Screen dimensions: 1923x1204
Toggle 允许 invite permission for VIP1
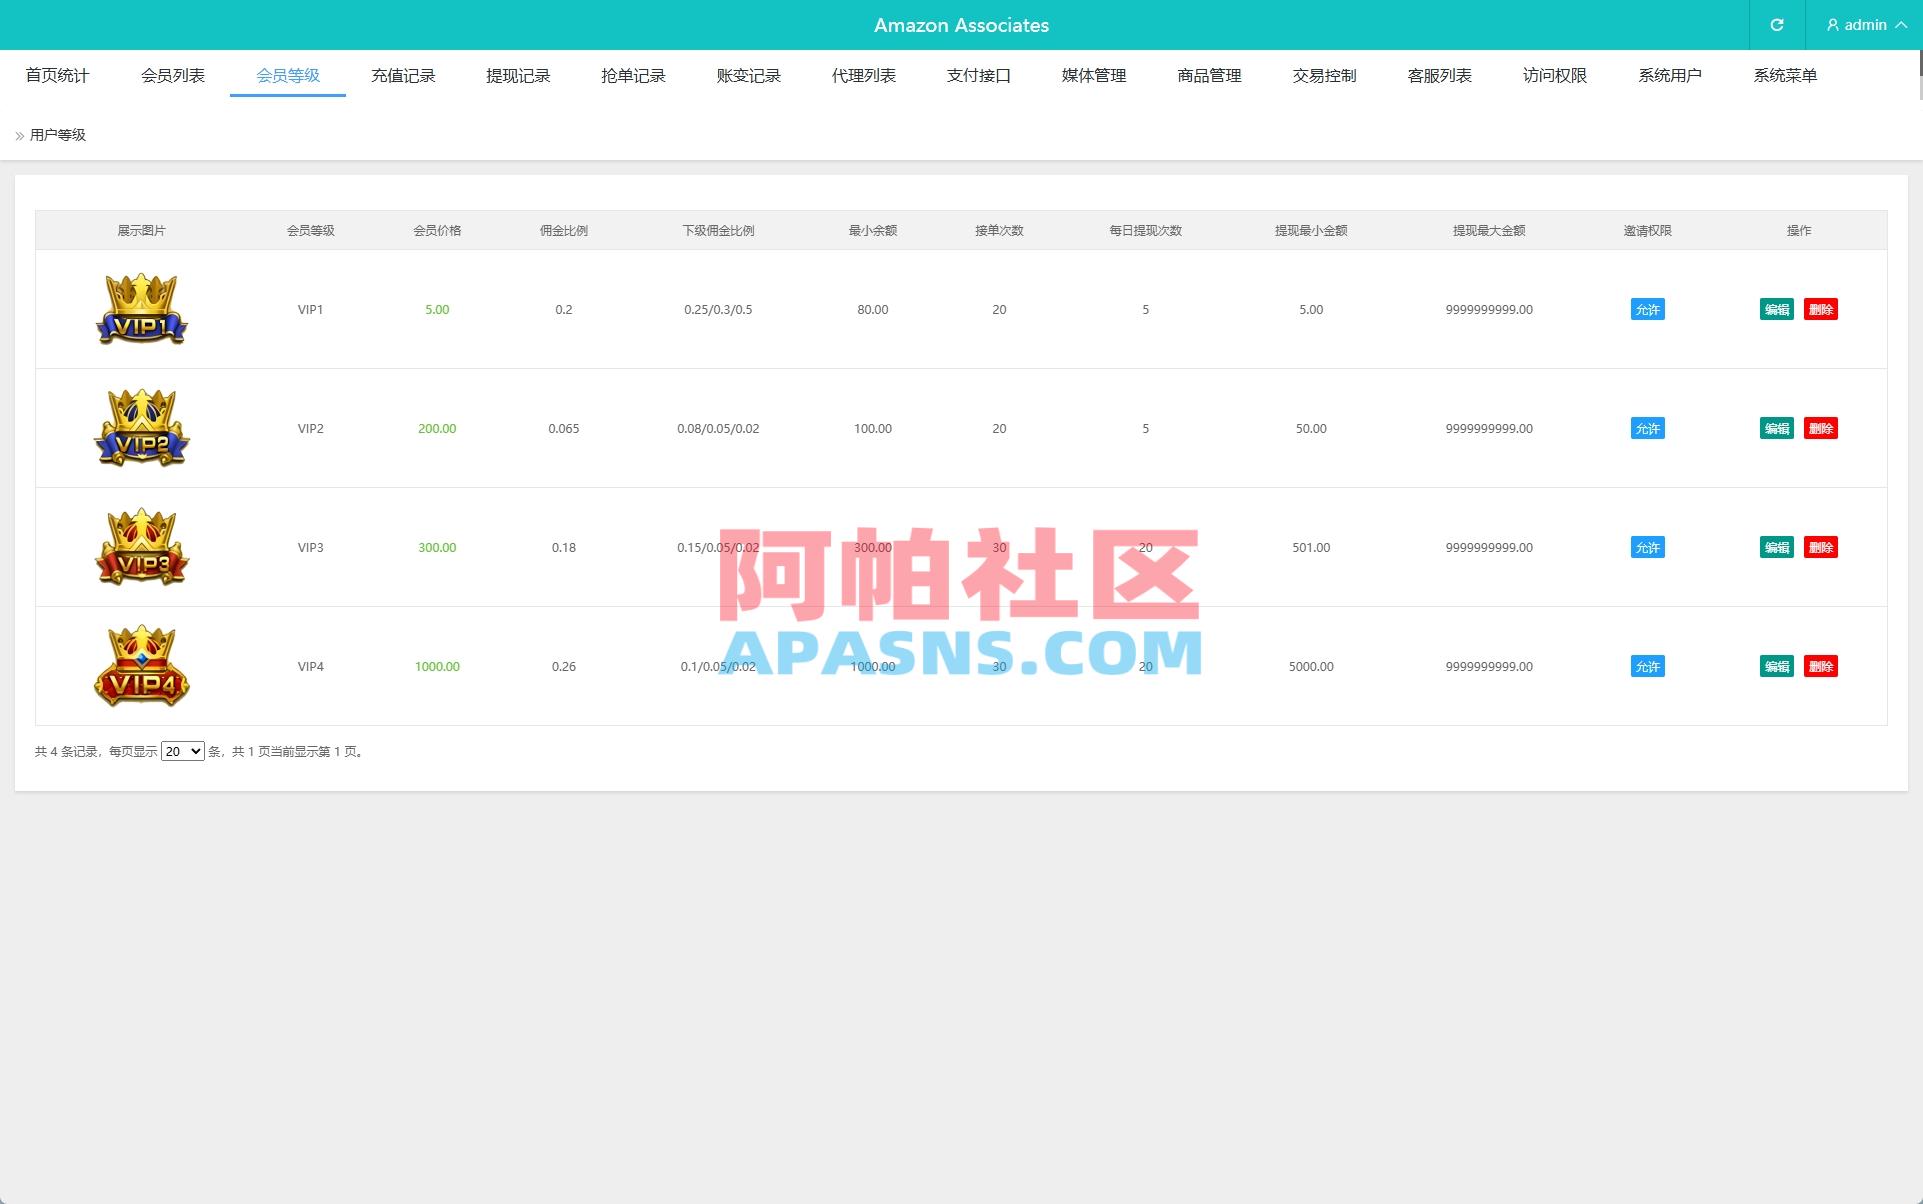(x=1647, y=309)
